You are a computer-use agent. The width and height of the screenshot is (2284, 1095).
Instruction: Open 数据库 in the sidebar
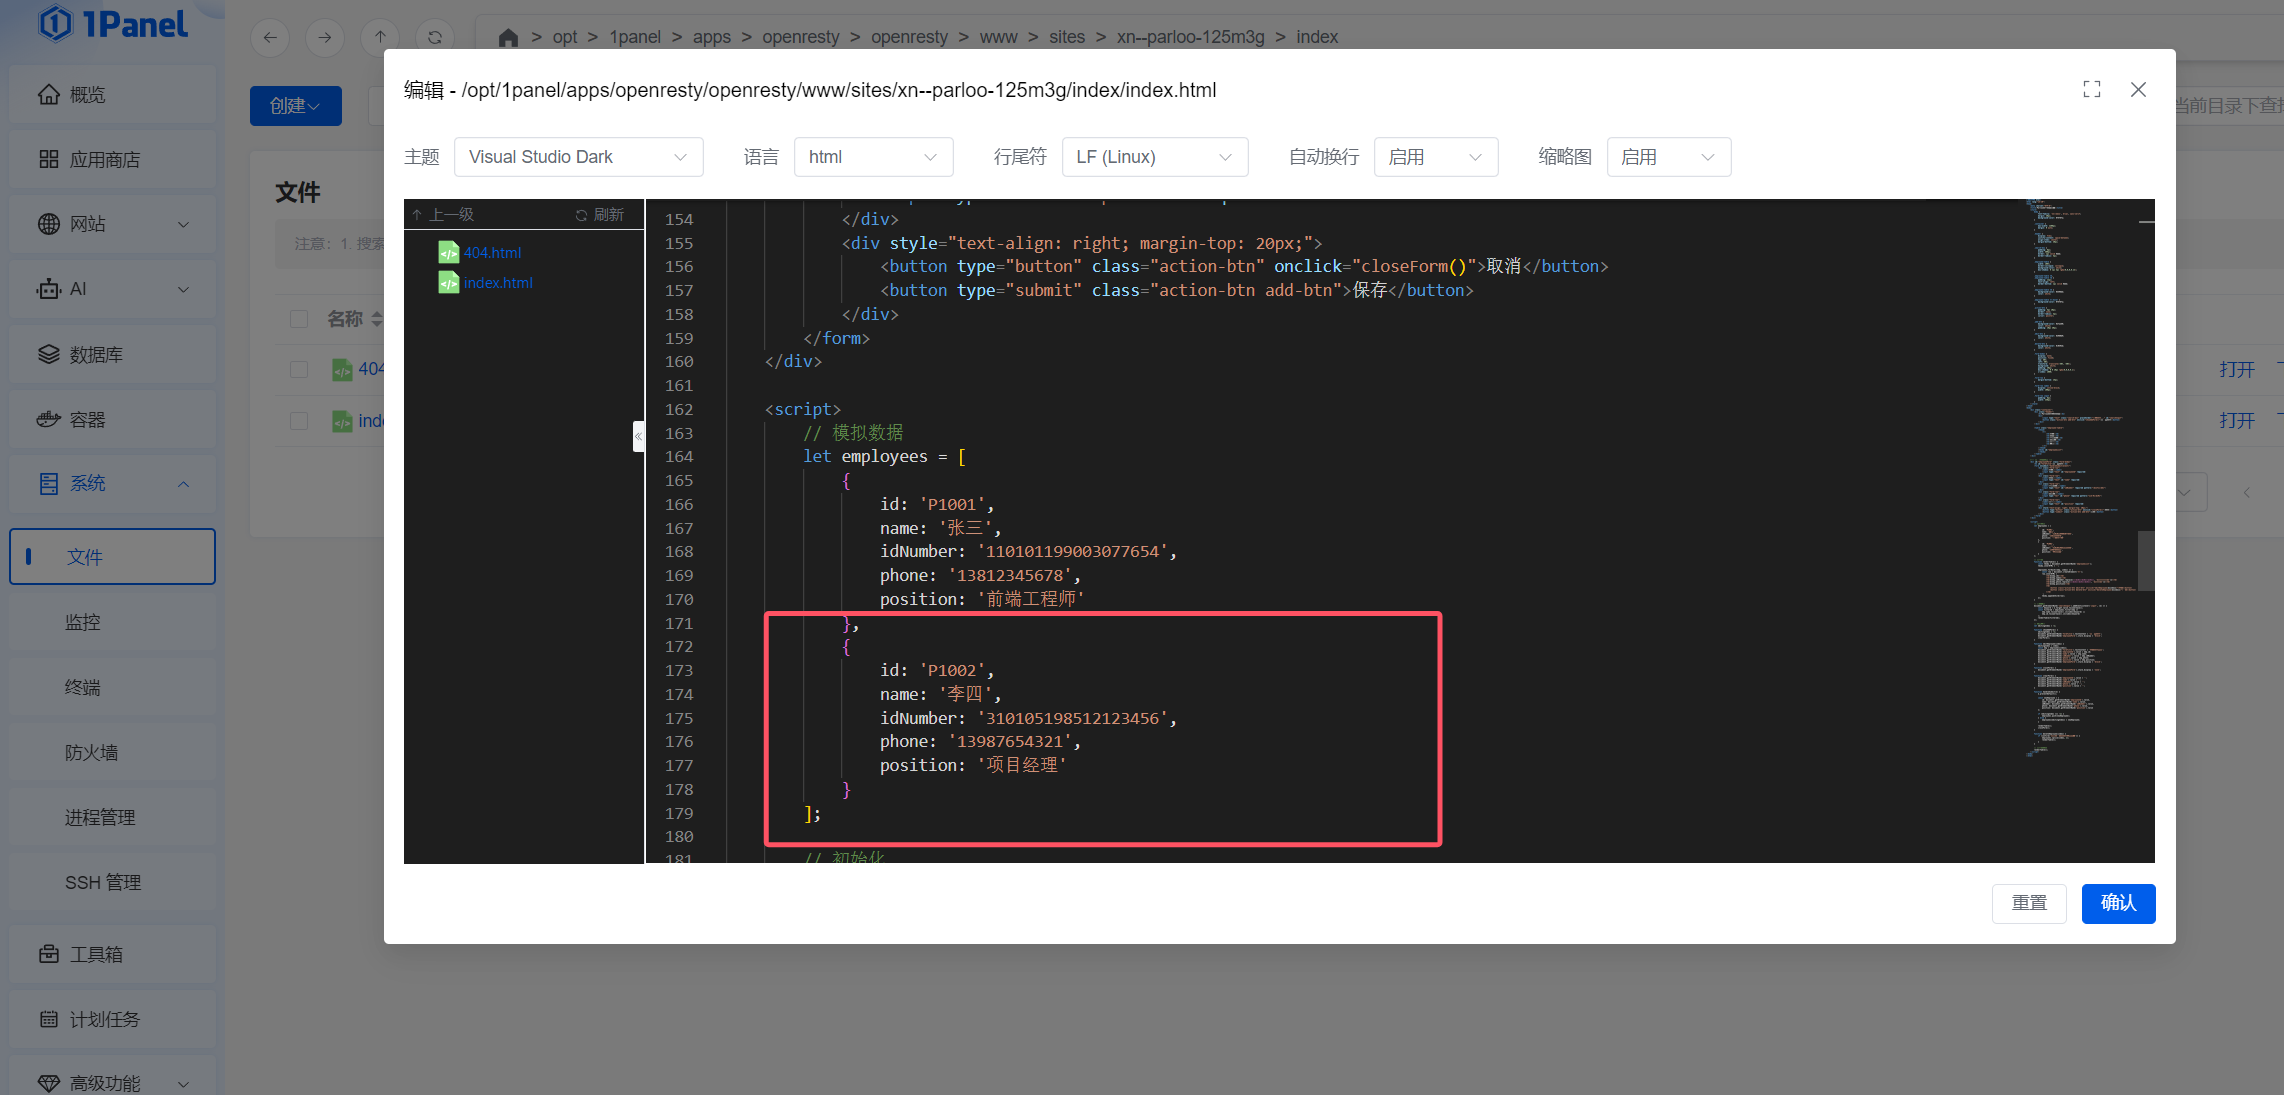coord(112,354)
